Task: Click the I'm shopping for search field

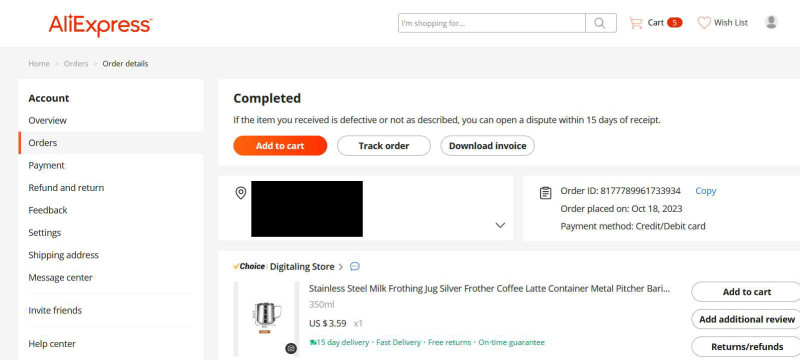Action: point(492,23)
